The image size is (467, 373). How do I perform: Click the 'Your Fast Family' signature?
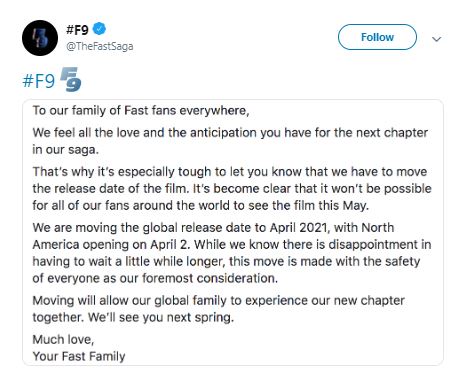click(x=79, y=356)
